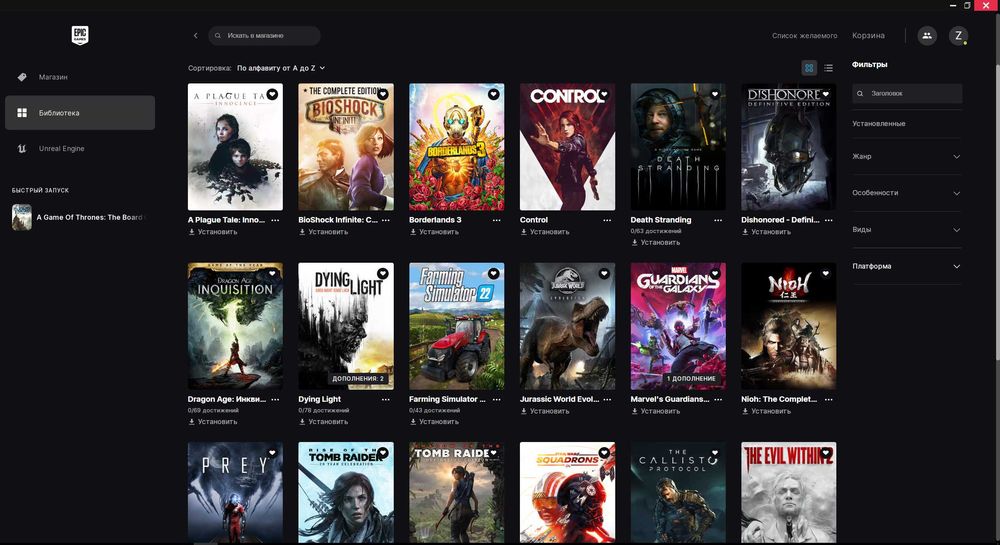
Task: Toggle favorite heart on Control cover
Action: coord(604,94)
